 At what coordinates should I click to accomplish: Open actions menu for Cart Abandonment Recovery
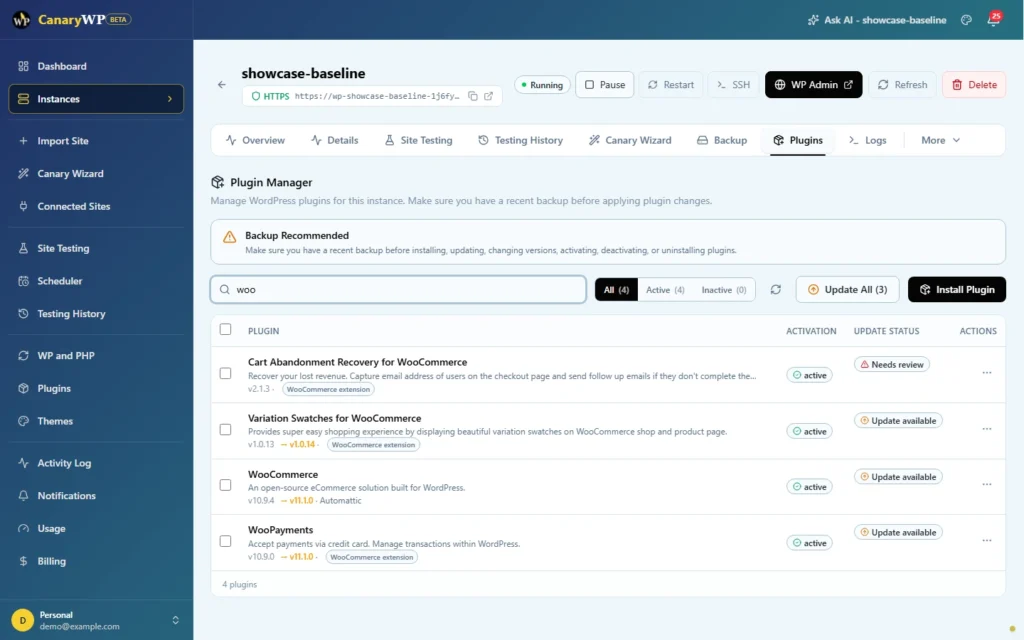pyautogui.click(x=987, y=373)
